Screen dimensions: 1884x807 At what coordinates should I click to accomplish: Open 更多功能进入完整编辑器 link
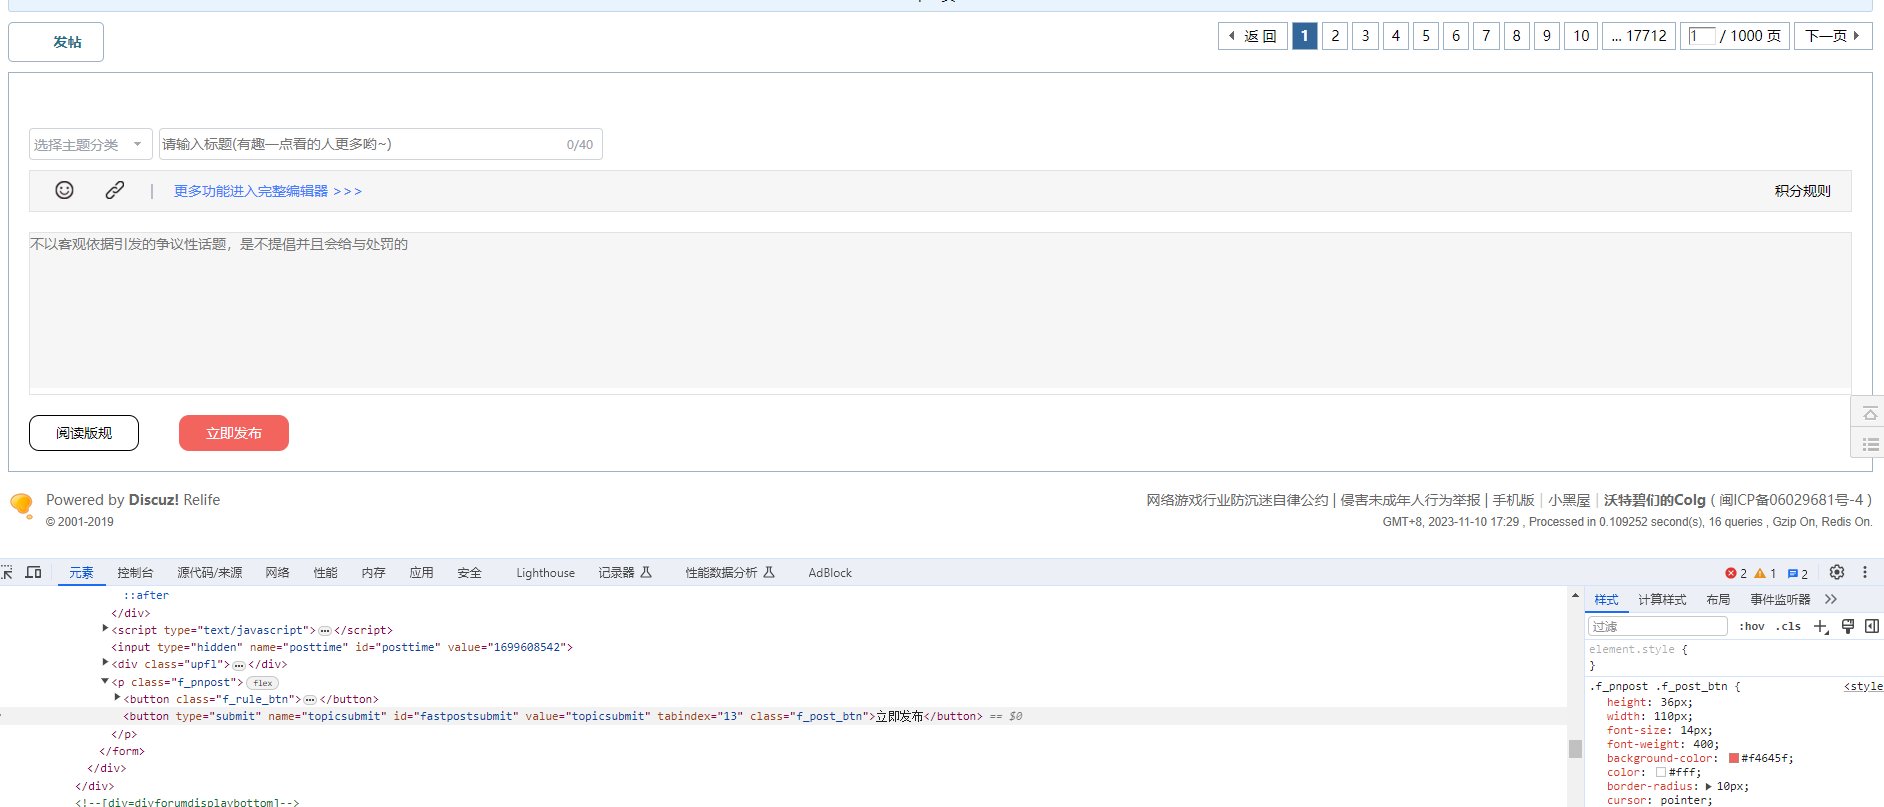click(268, 191)
